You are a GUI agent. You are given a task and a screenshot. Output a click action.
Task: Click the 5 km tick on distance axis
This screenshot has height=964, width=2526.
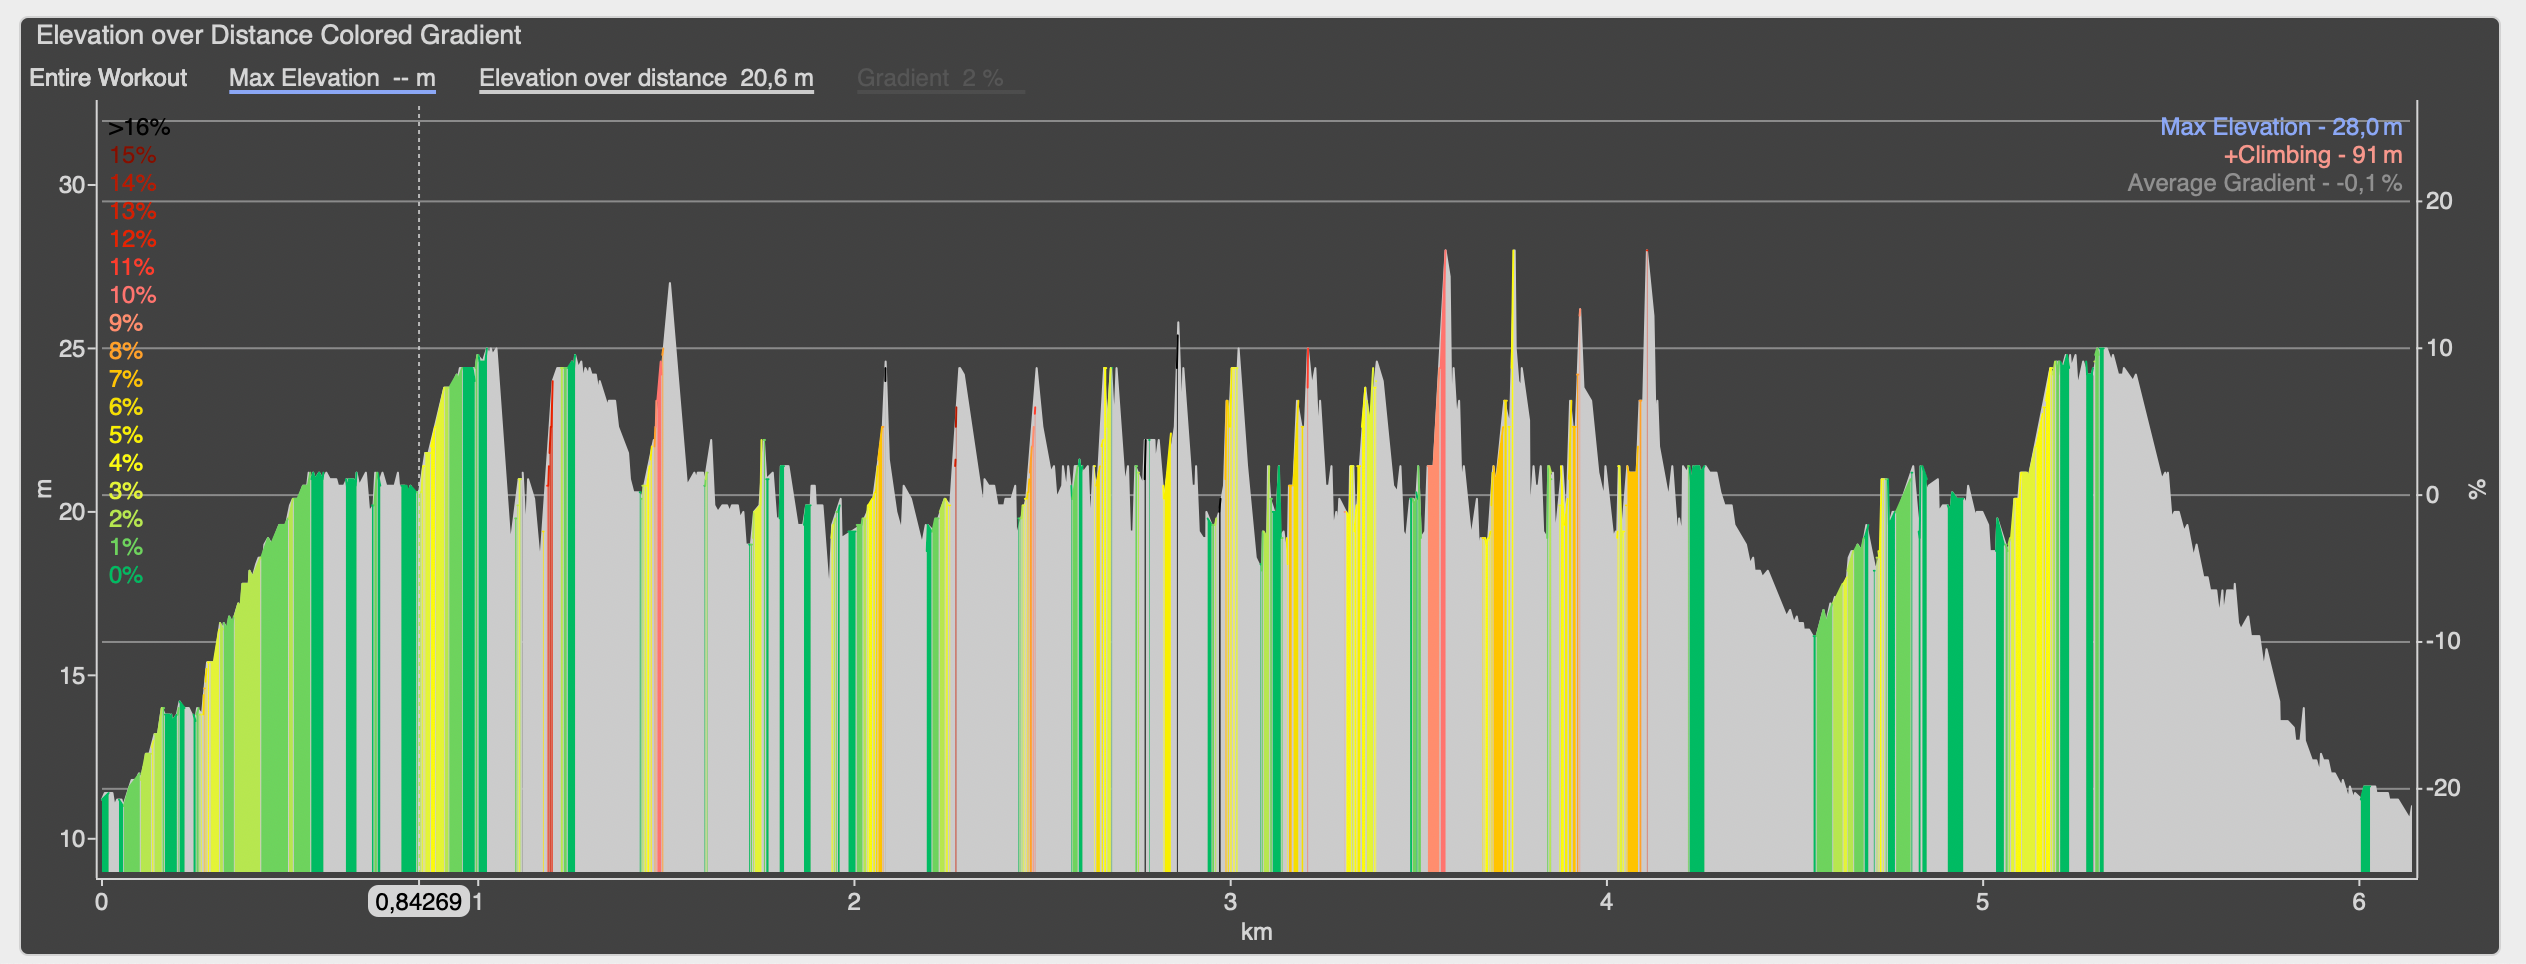[1983, 902]
